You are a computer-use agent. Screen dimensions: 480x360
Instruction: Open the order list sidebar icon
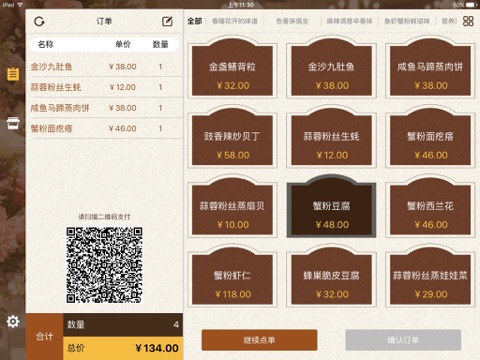(13, 74)
